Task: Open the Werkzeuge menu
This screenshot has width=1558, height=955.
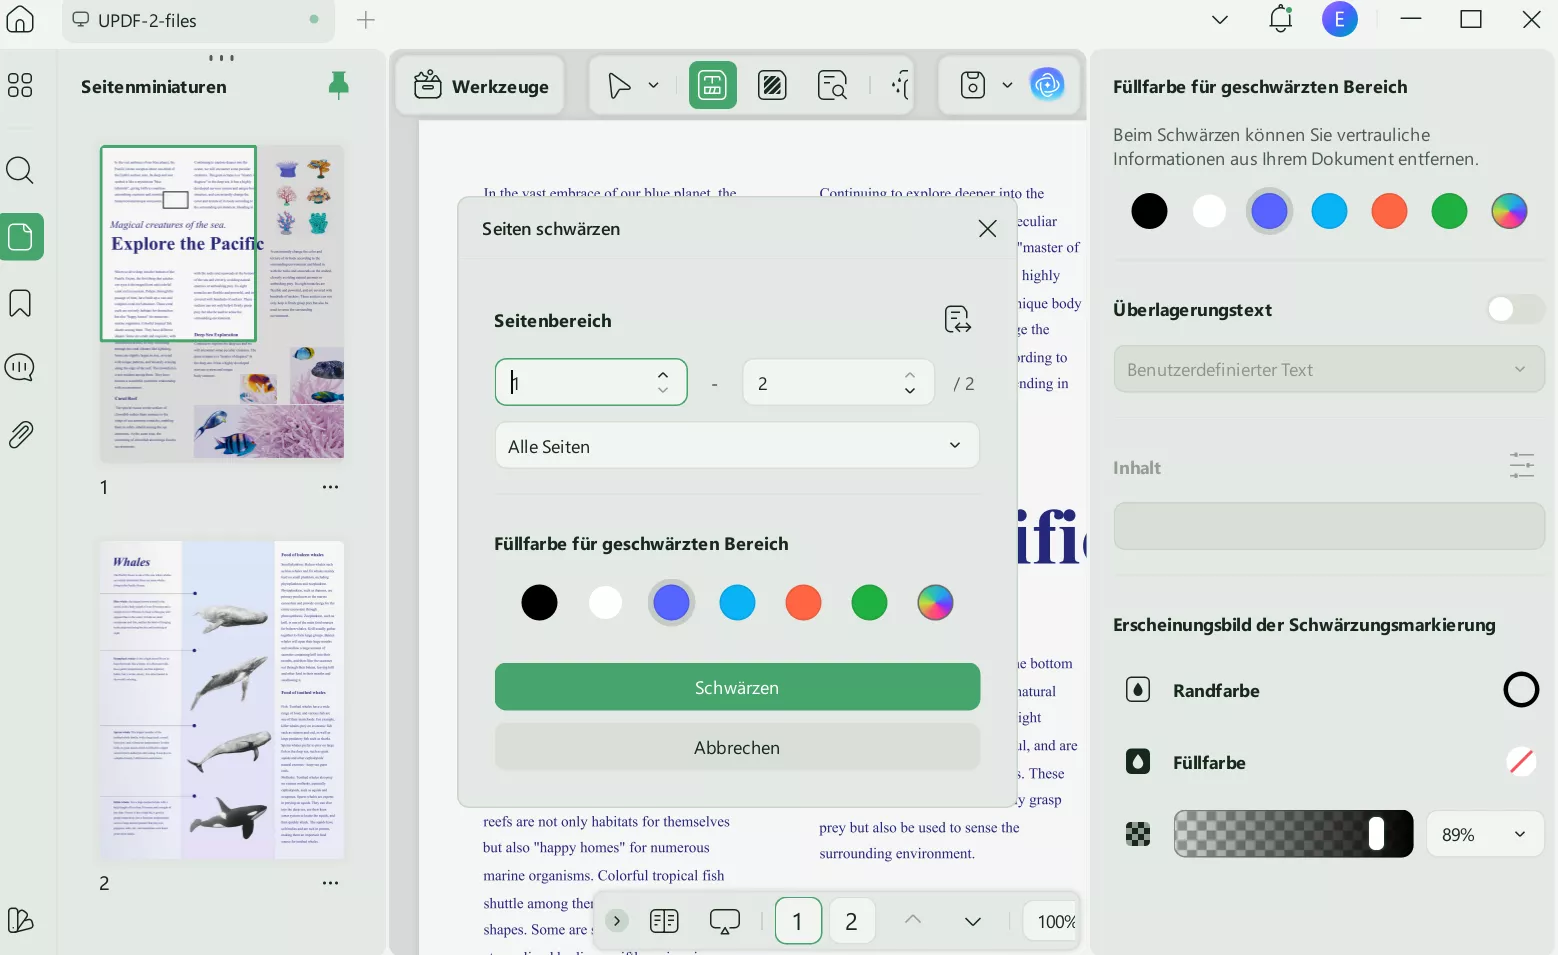Action: (x=481, y=86)
